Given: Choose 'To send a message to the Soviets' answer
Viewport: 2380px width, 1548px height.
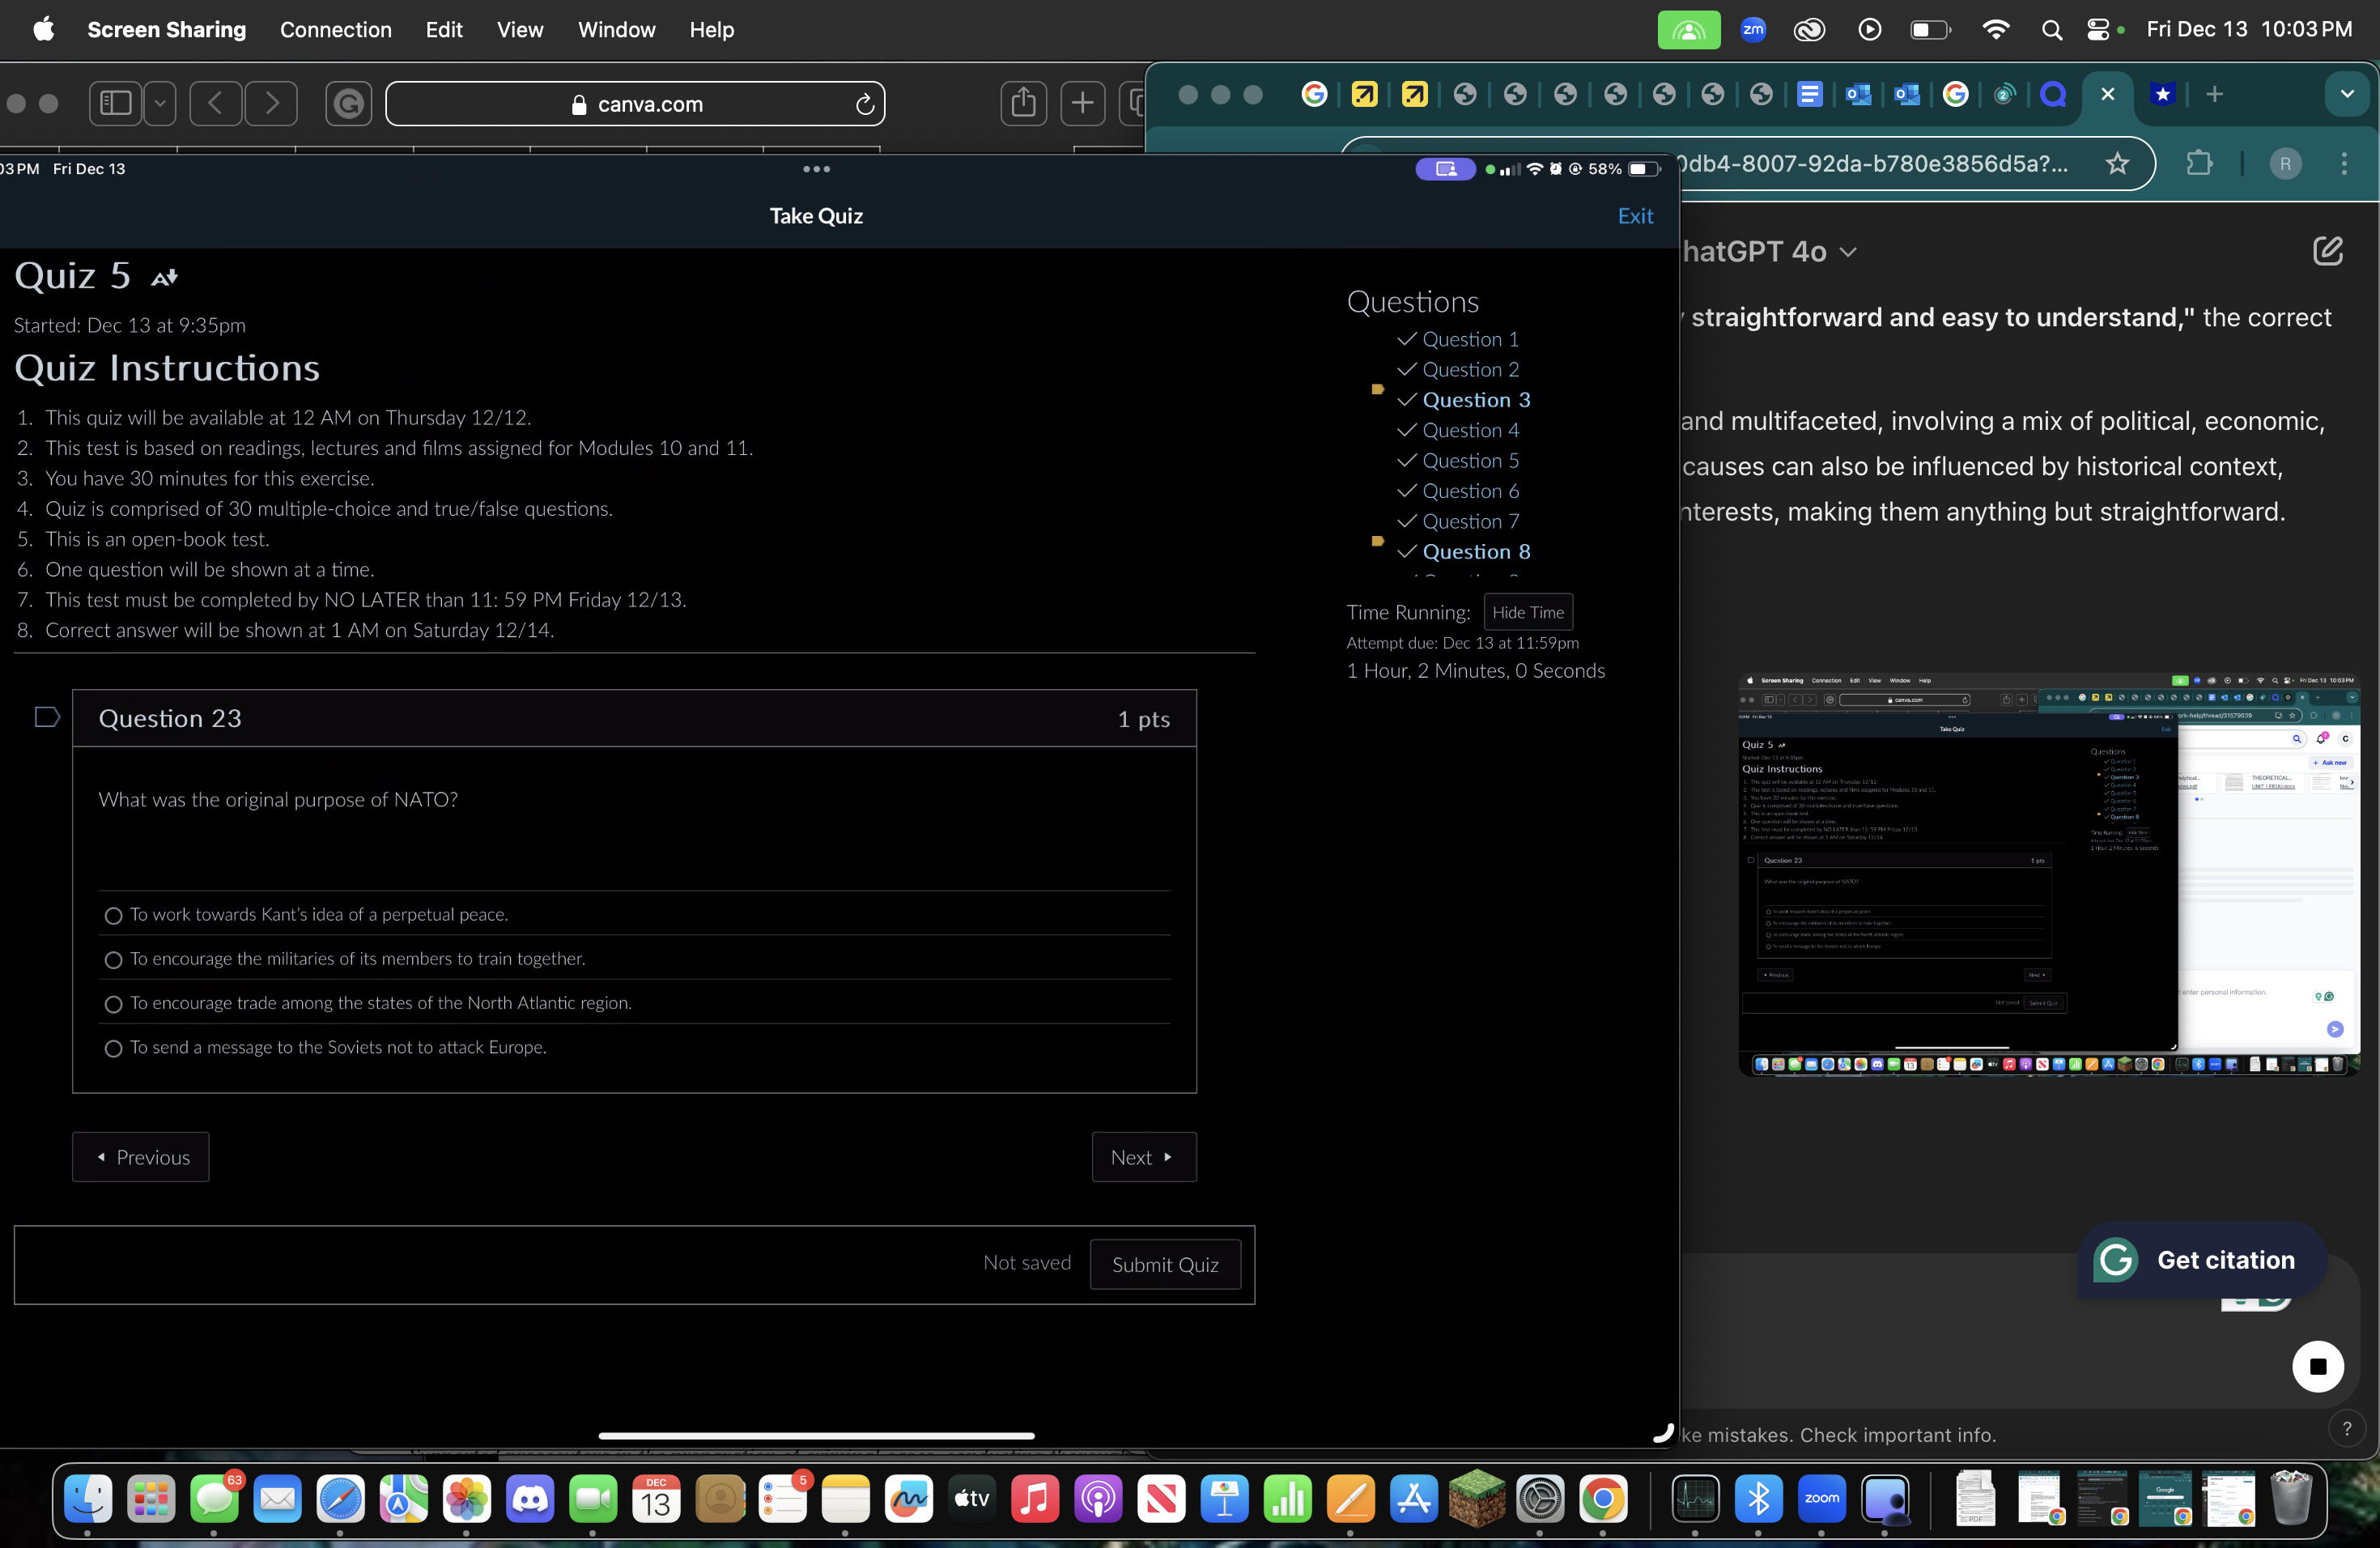Looking at the screenshot, I should (113, 1048).
